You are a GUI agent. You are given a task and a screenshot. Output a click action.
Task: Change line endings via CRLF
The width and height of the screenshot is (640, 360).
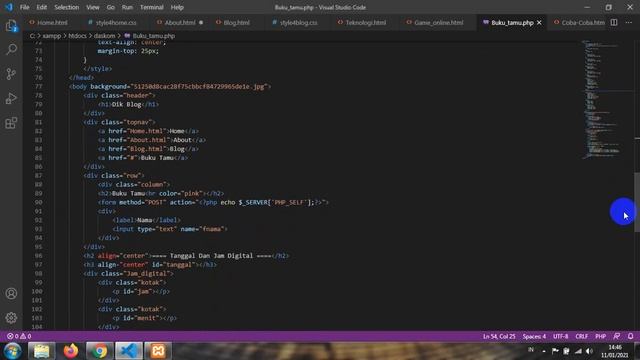click(x=582, y=336)
